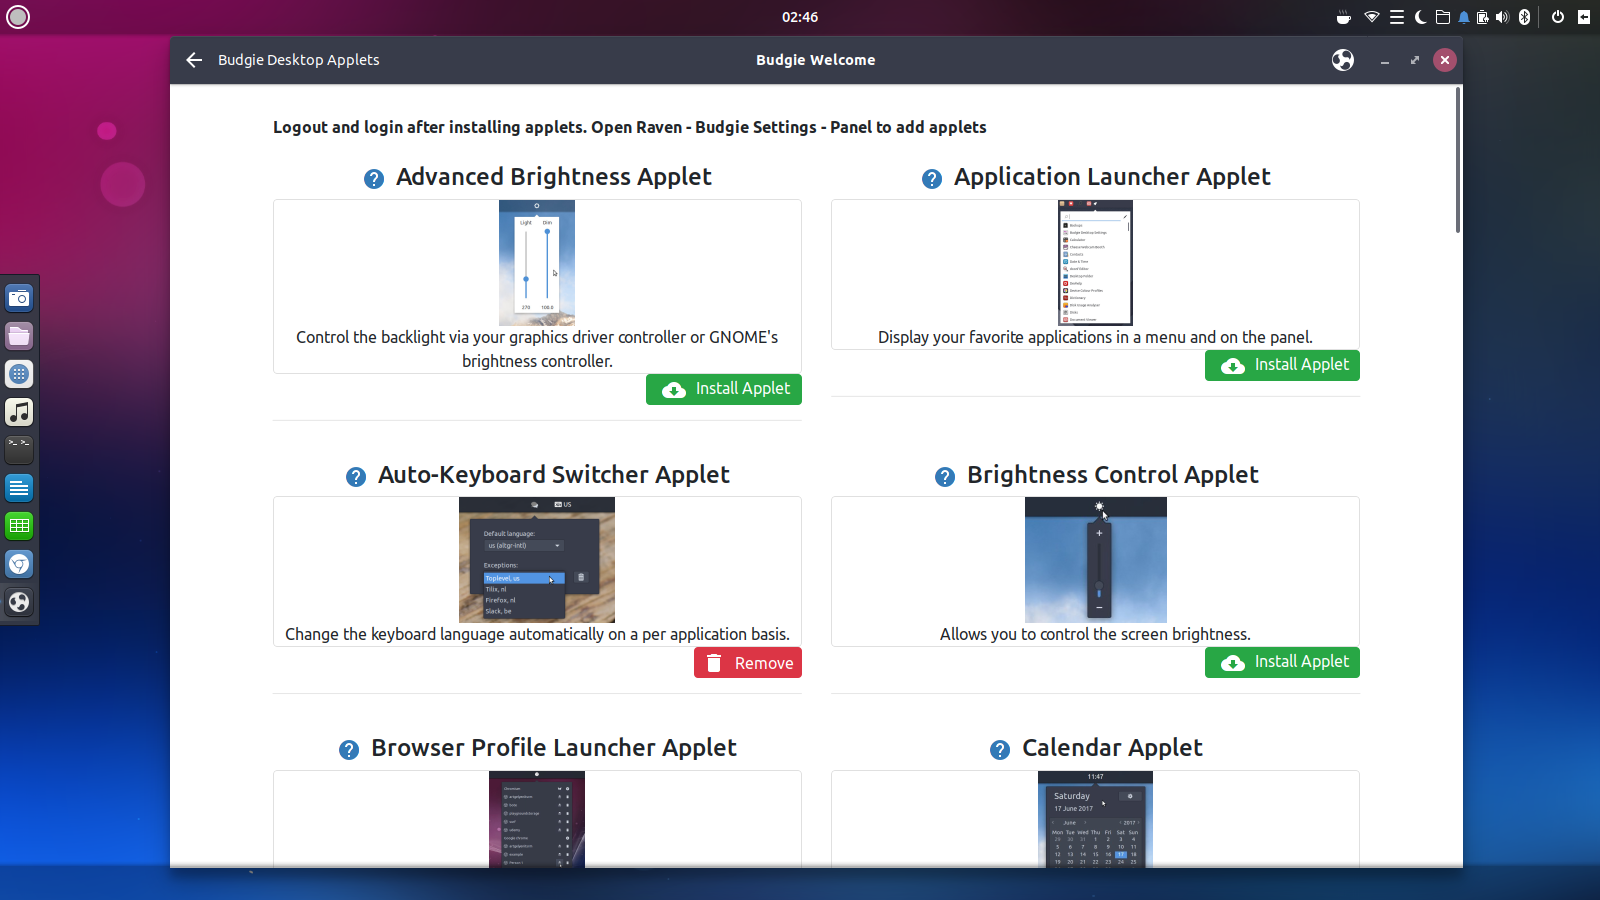The width and height of the screenshot is (1600, 900).
Task: Remove the Auto-Keyboard Switcher Applet
Action: tap(748, 663)
